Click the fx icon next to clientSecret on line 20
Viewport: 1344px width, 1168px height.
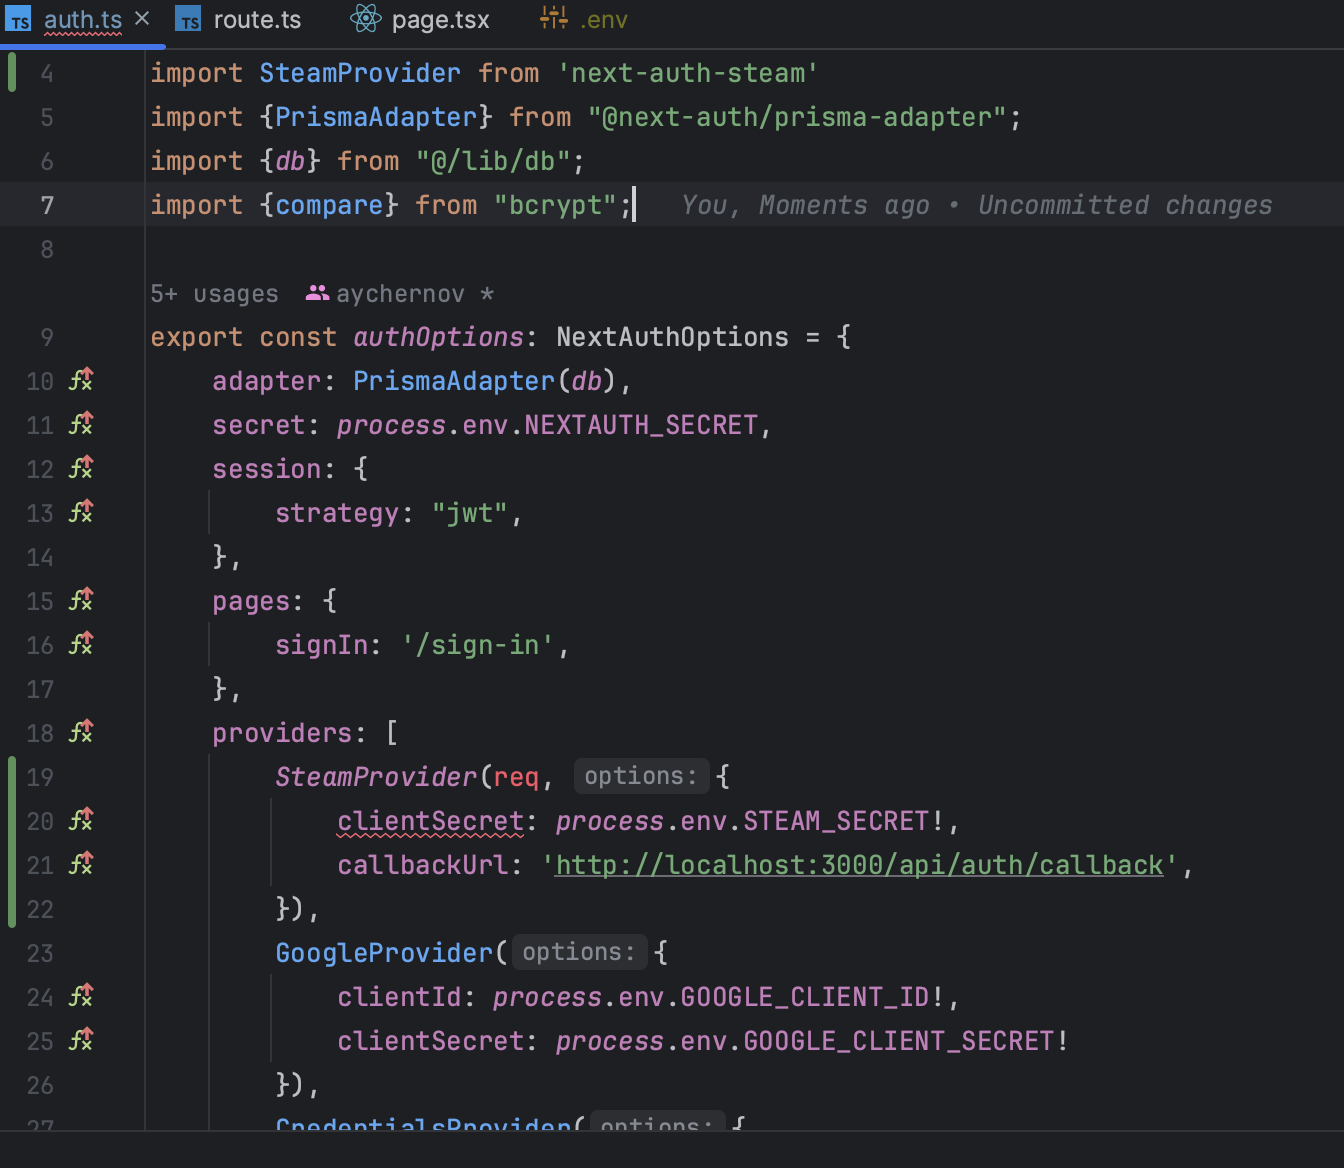81,819
